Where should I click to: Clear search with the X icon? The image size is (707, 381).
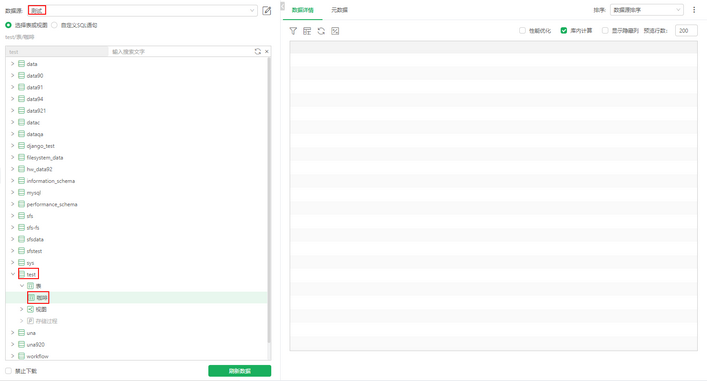click(266, 51)
